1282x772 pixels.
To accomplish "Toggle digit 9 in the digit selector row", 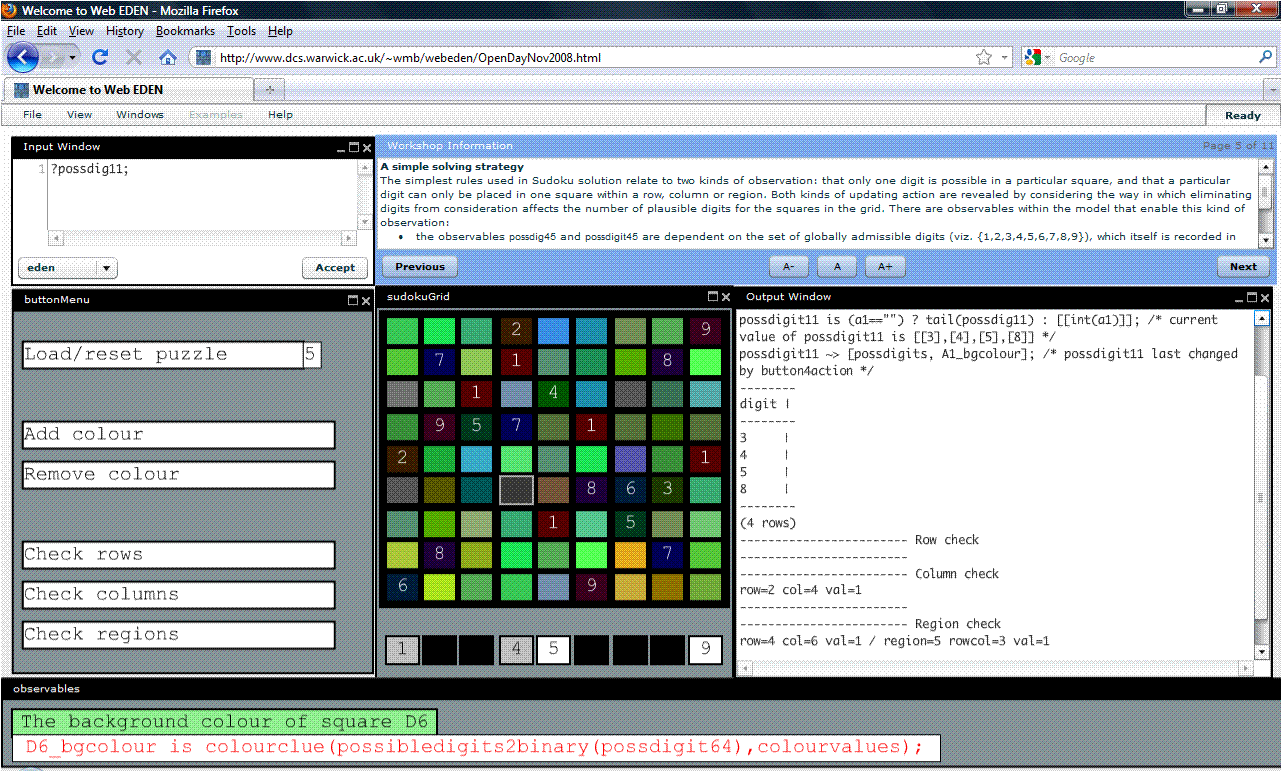I will coord(705,650).
